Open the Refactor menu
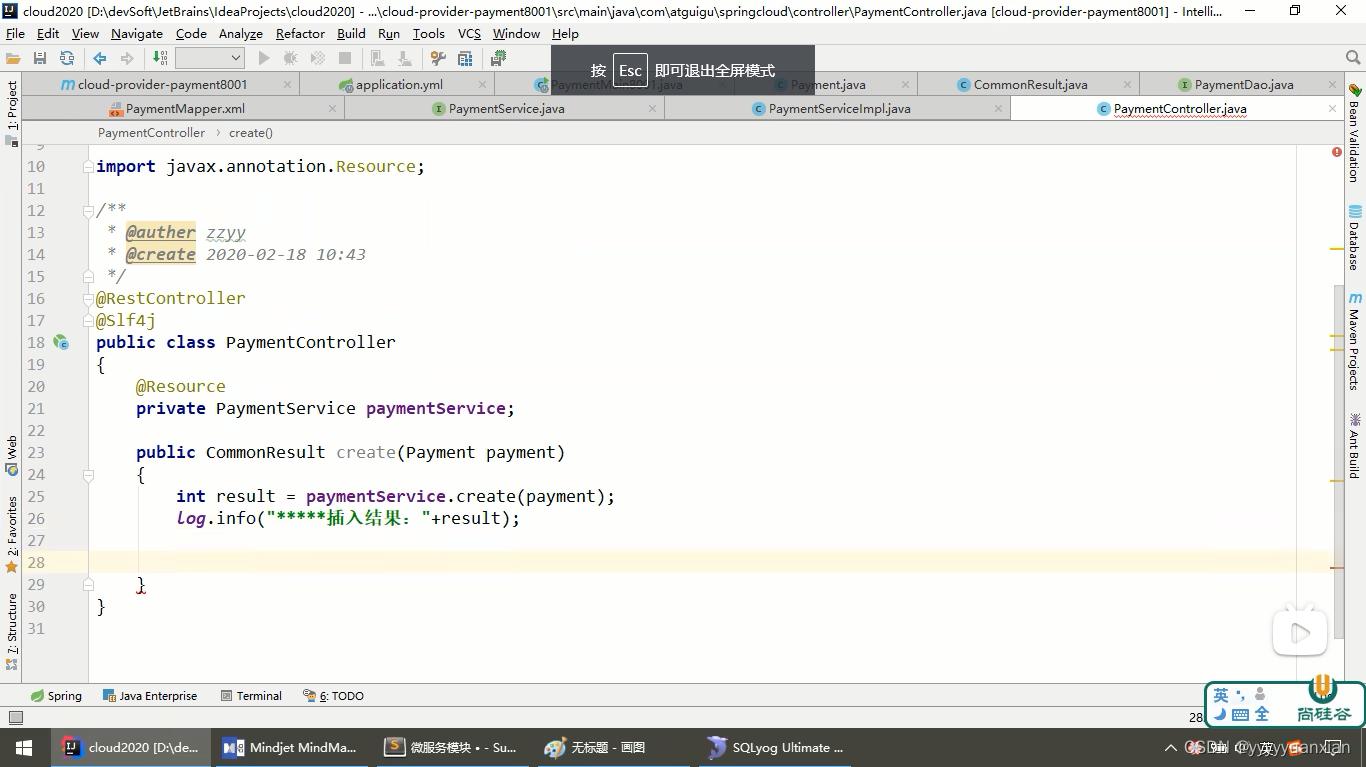Screen dimensions: 1366x767 (x=300, y=33)
